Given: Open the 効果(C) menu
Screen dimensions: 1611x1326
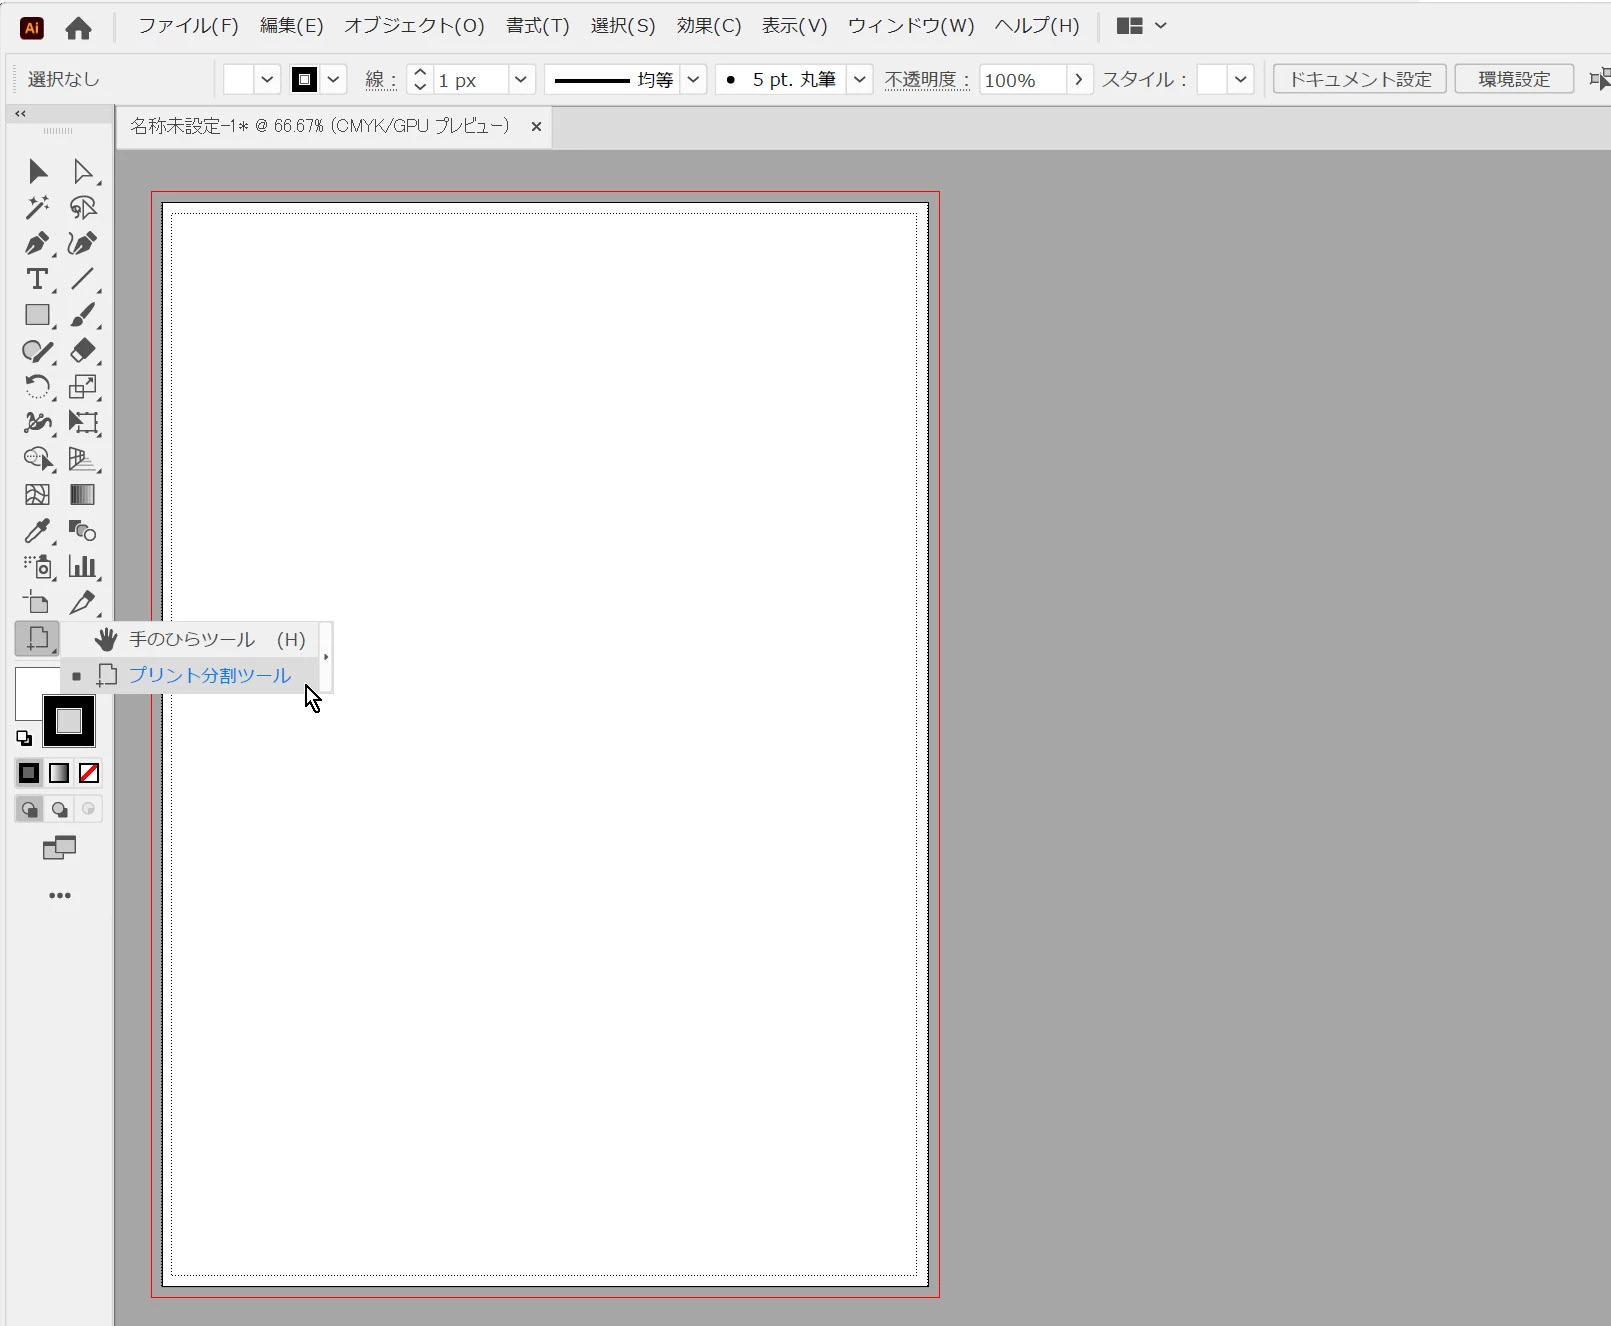Looking at the screenshot, I should pyautogui.click(x=709, y=26).
